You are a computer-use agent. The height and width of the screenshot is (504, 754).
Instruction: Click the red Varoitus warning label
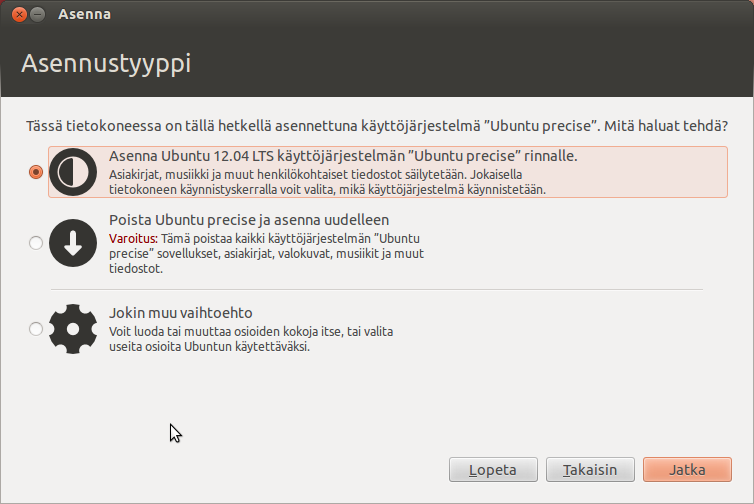pyautogui.click(x=132, y=238)
